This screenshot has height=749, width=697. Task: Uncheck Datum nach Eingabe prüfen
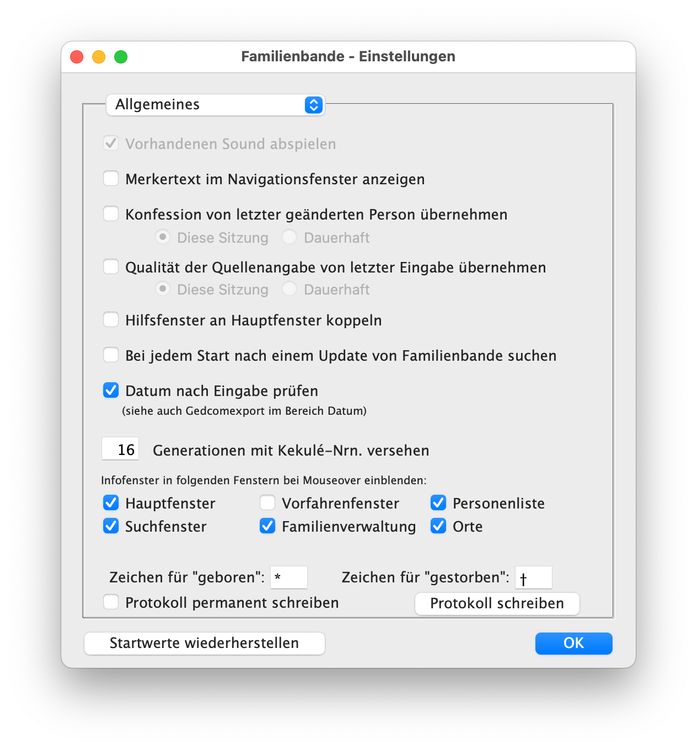111,390
